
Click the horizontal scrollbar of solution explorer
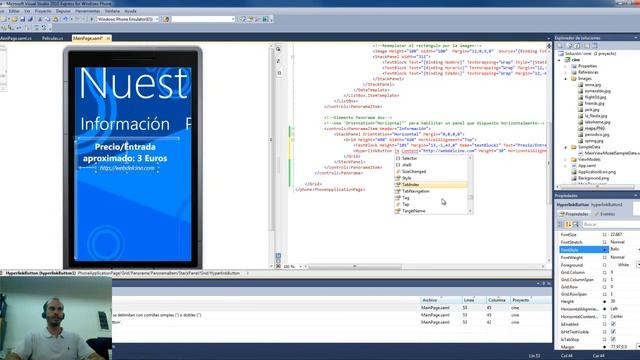pyautogui.click(x=597, y=187)
